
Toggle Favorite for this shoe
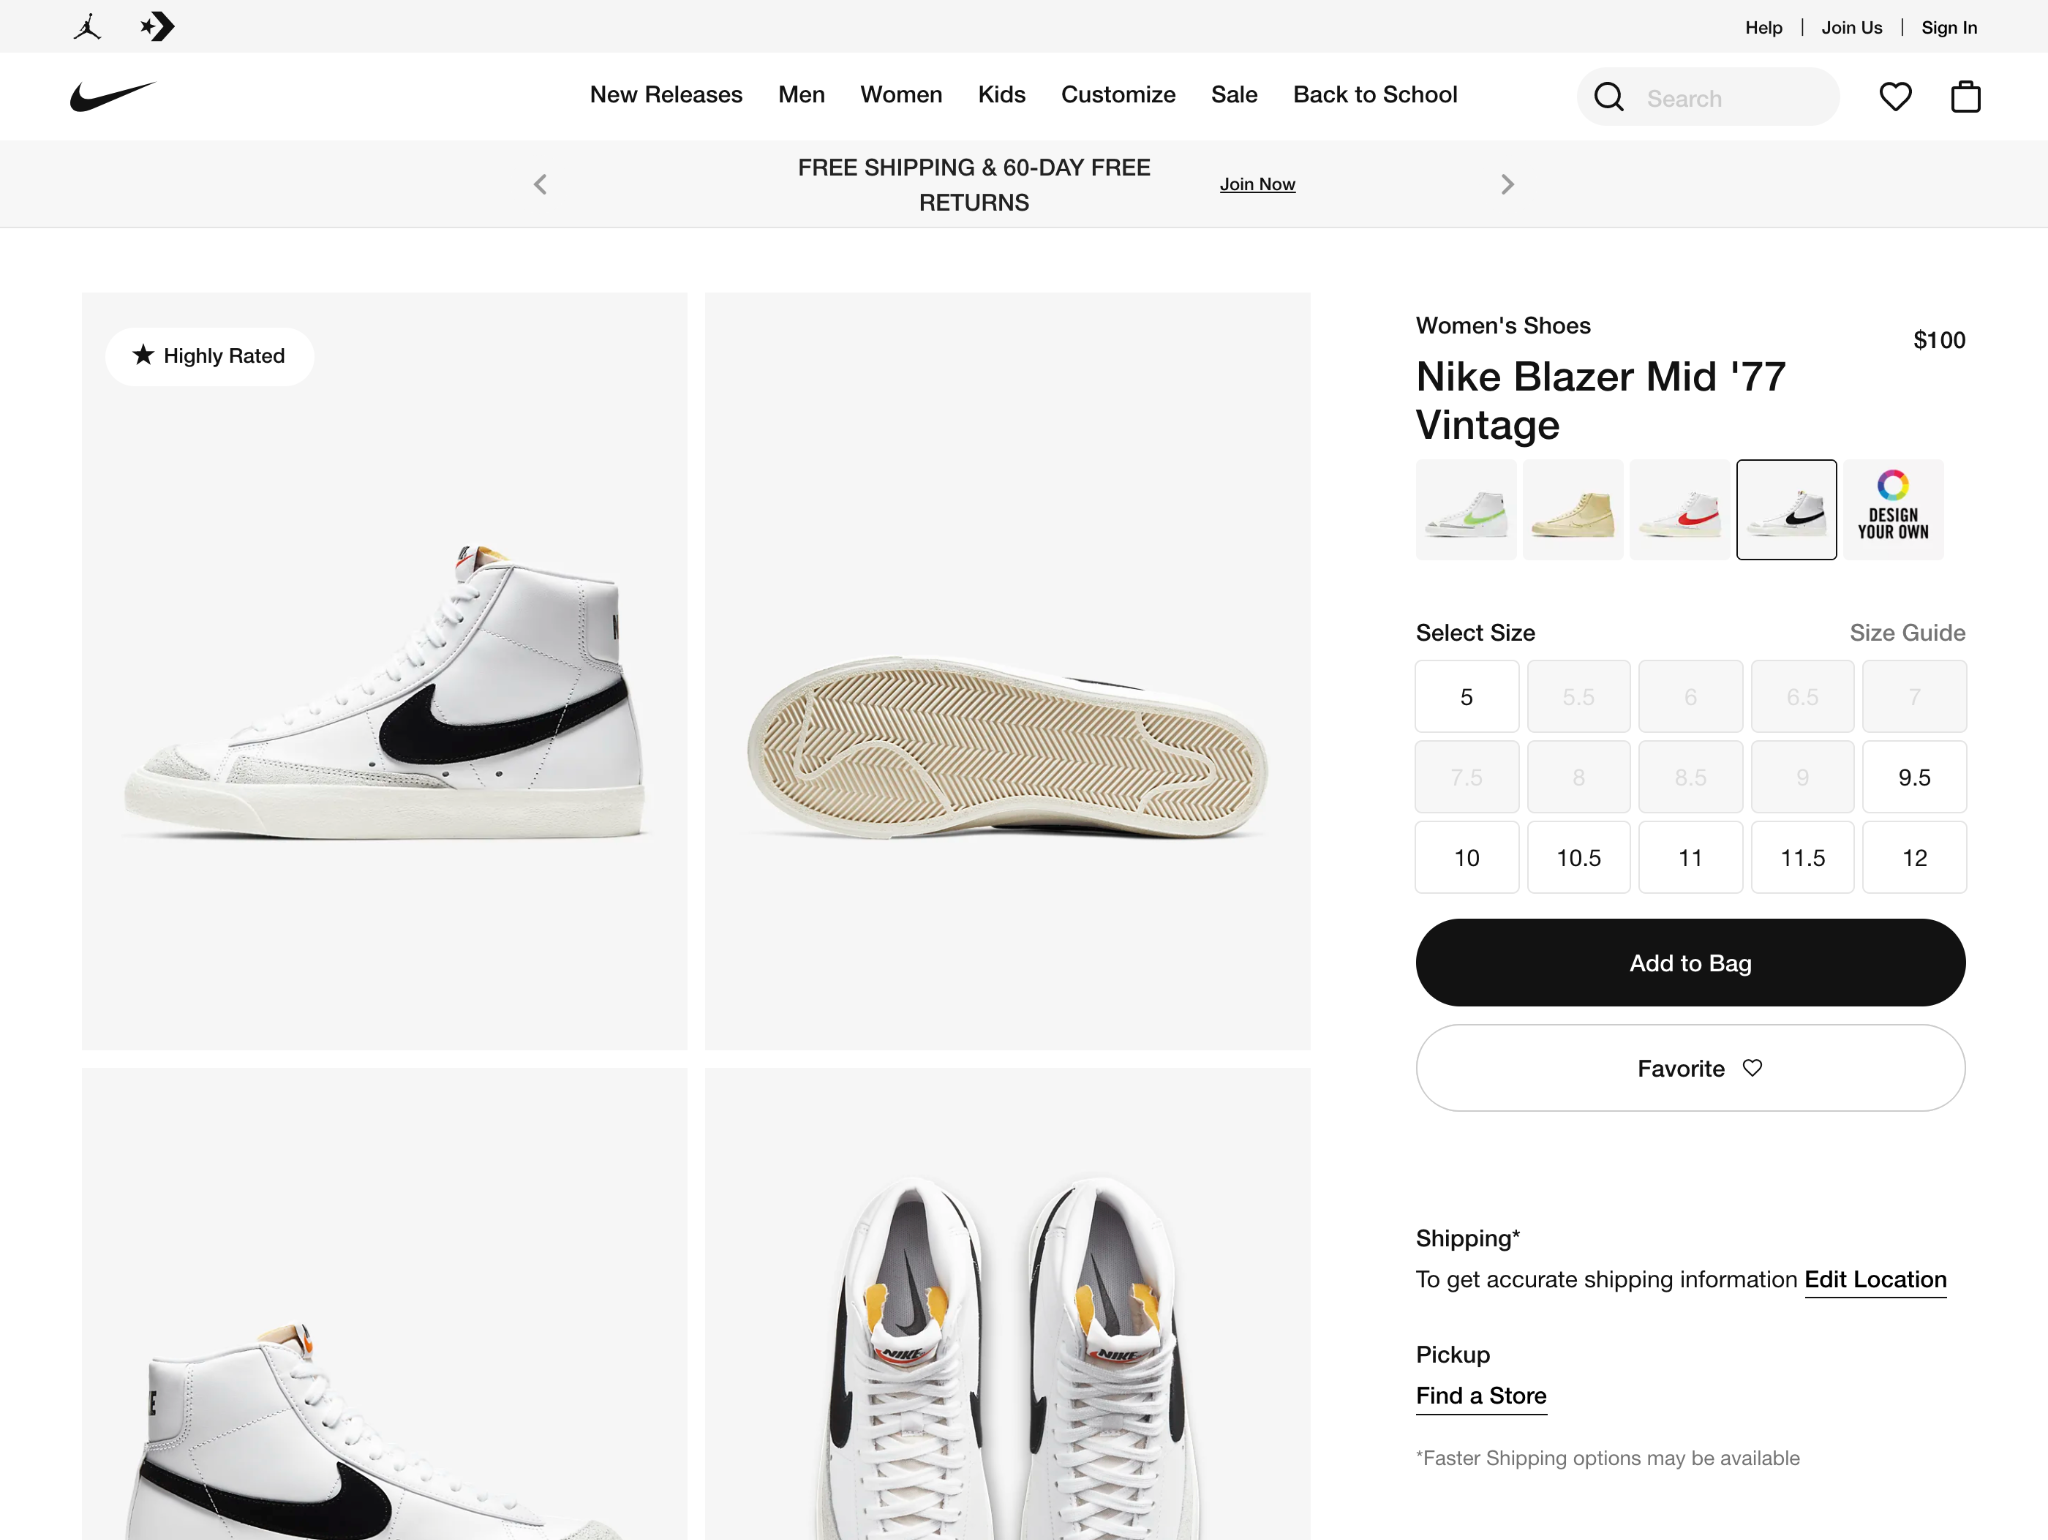pyautogui.click(x=1689, y=1068)
